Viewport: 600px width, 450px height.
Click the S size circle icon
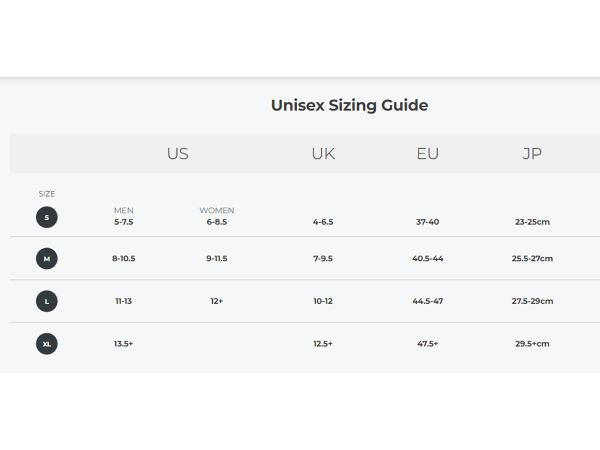point(47,217)
